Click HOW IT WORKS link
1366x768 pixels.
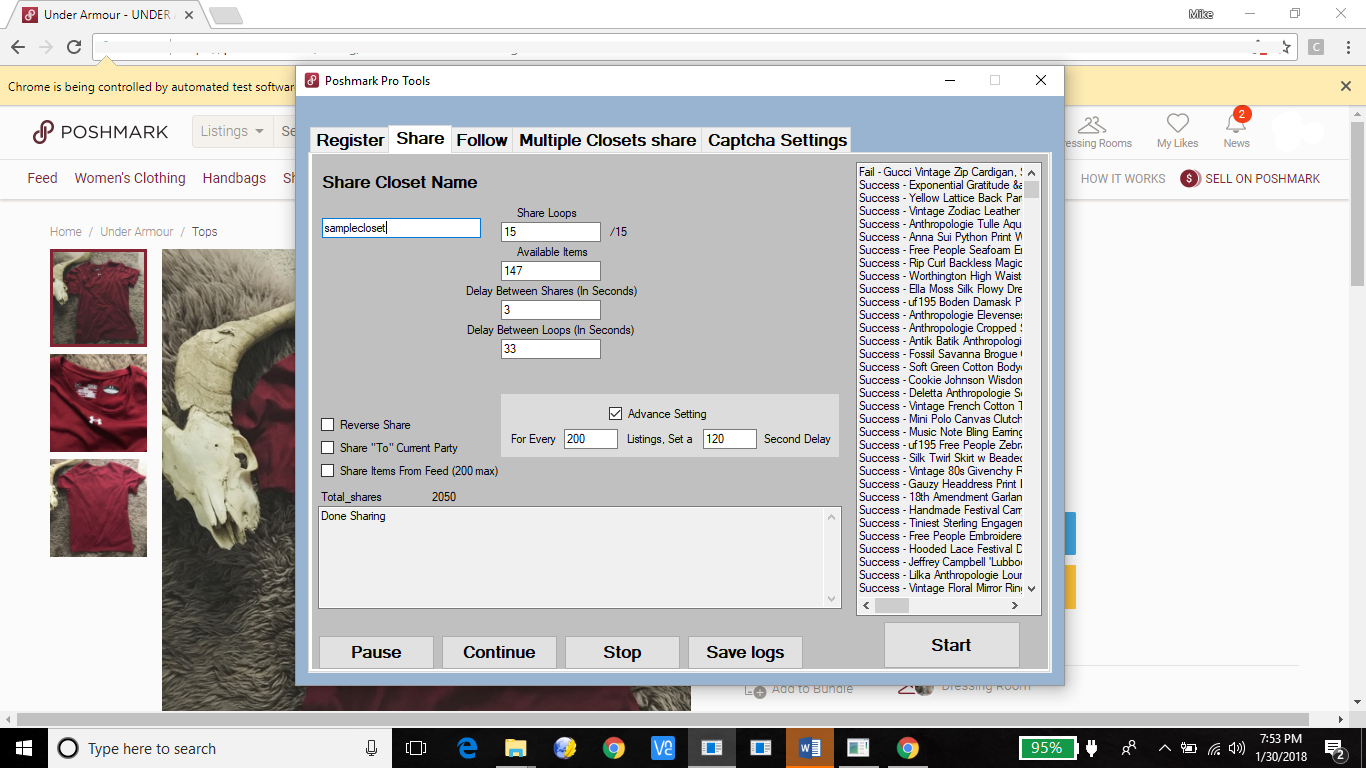[x=1123, y=178]
